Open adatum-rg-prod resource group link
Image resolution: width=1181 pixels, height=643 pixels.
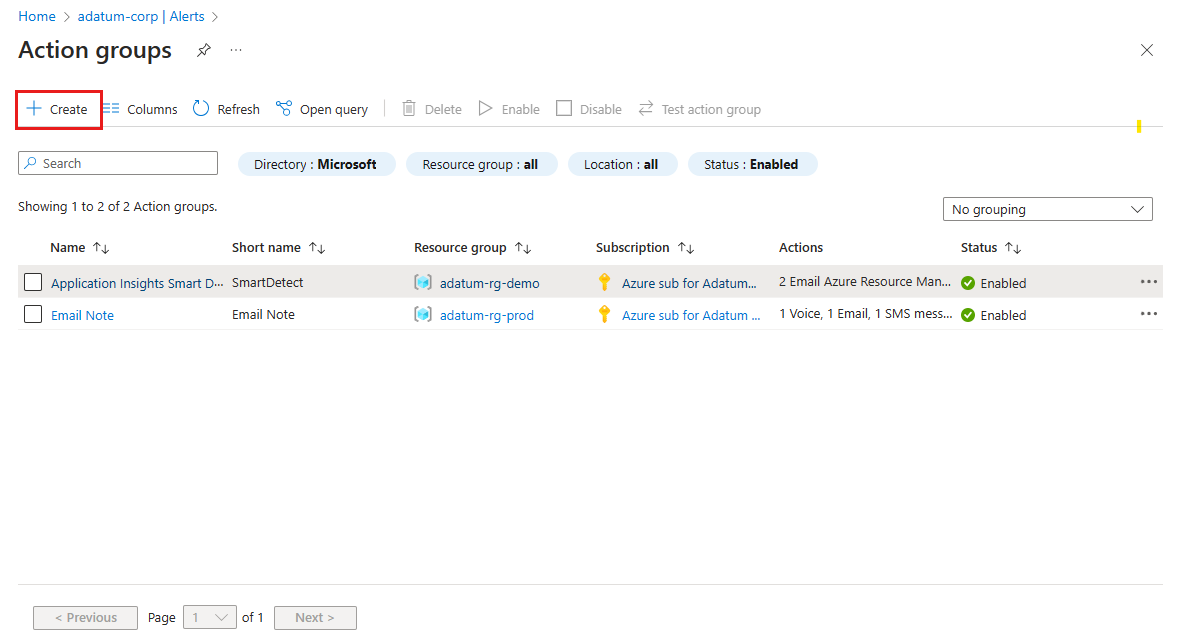coord(486,315)
